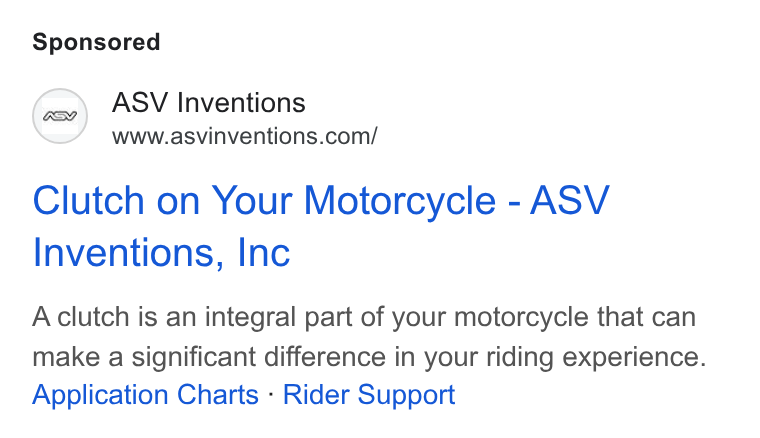Click 'ASV' at the end of the headline's first line
Screen dimensions: 760x438
pyautogui.click(x=570, y=200)
